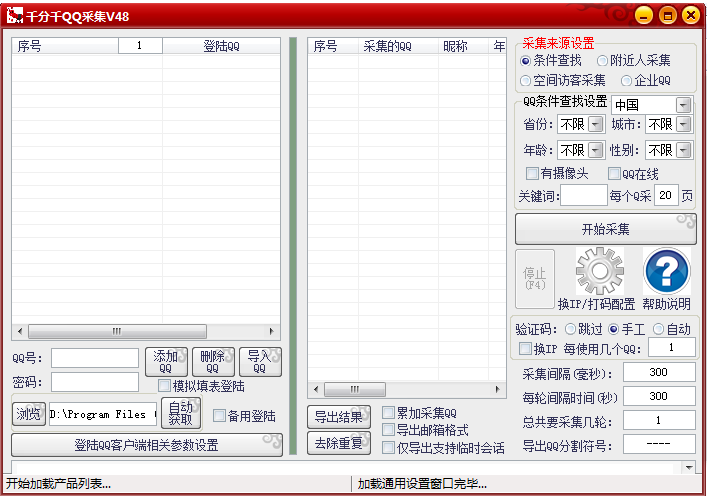
Task: Click the results list horizontal scrollbar thumb
Action: 355,389
